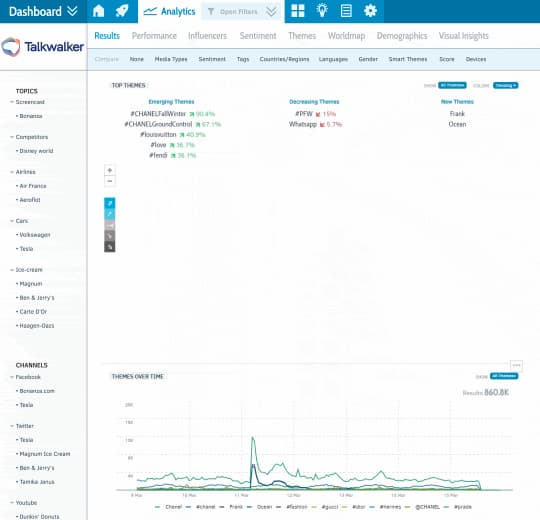Click the rocket launch icon

[122, 11]
